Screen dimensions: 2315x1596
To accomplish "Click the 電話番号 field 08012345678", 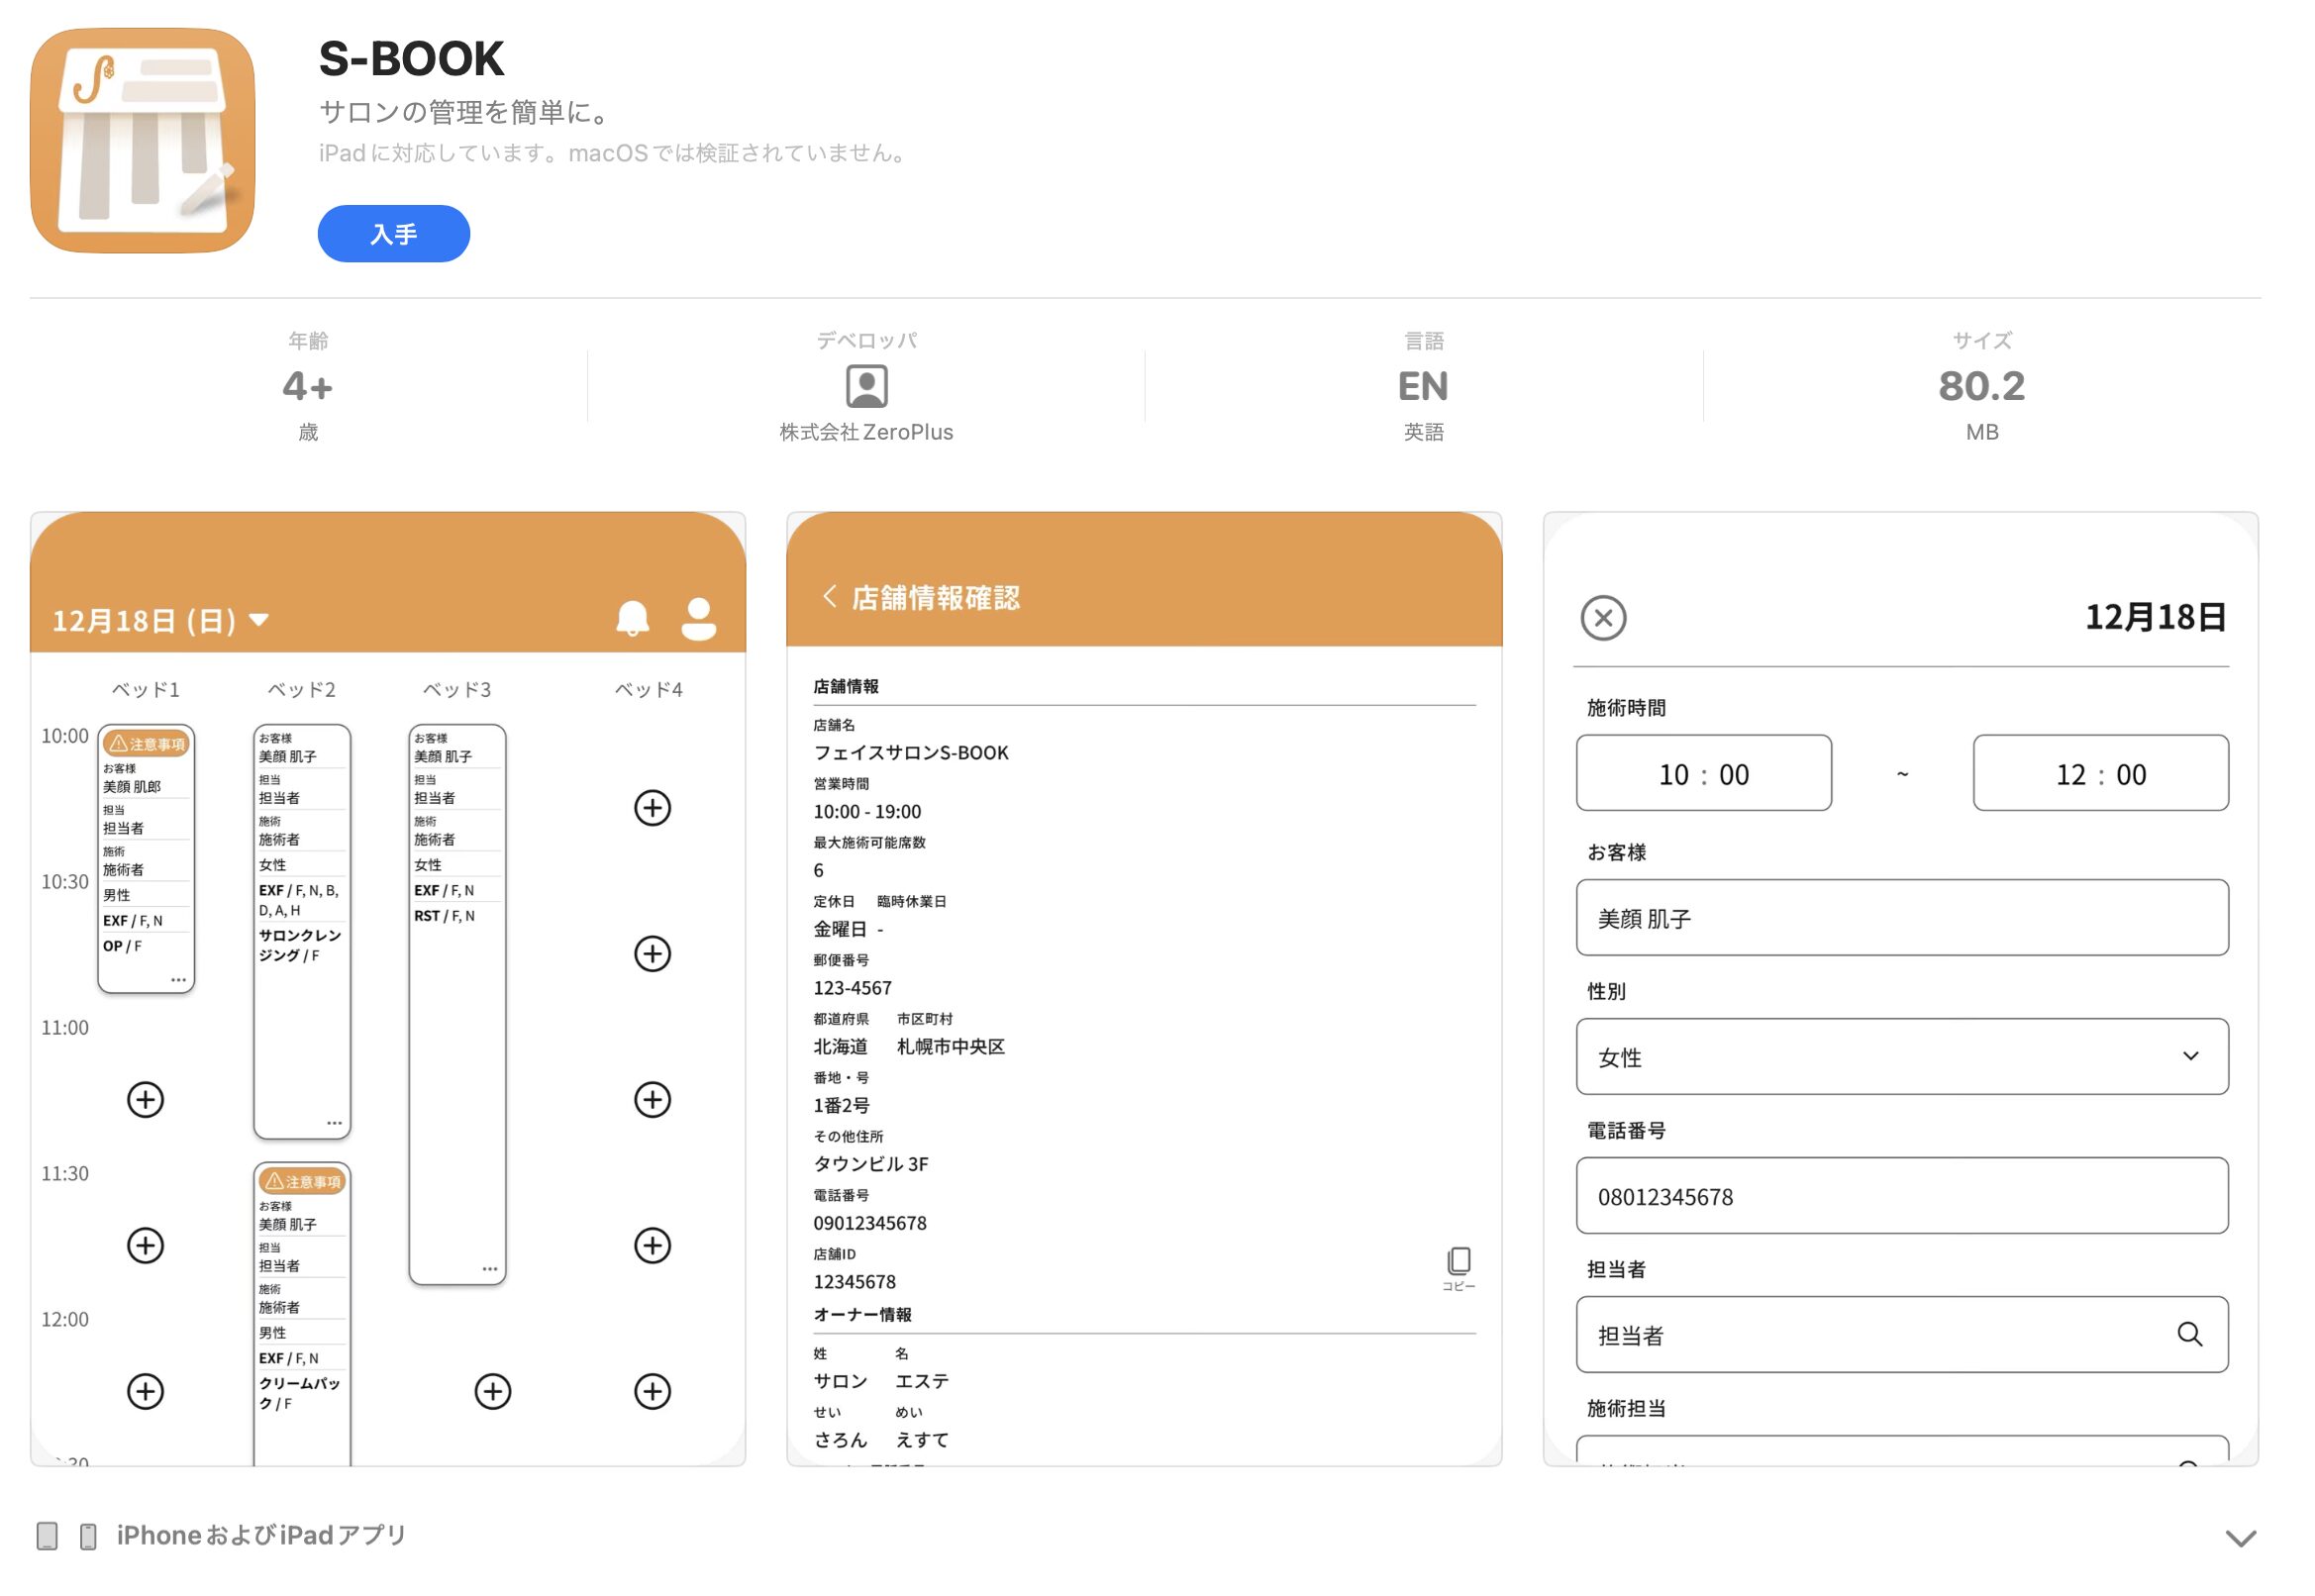I will (x=1902, y=1196).
